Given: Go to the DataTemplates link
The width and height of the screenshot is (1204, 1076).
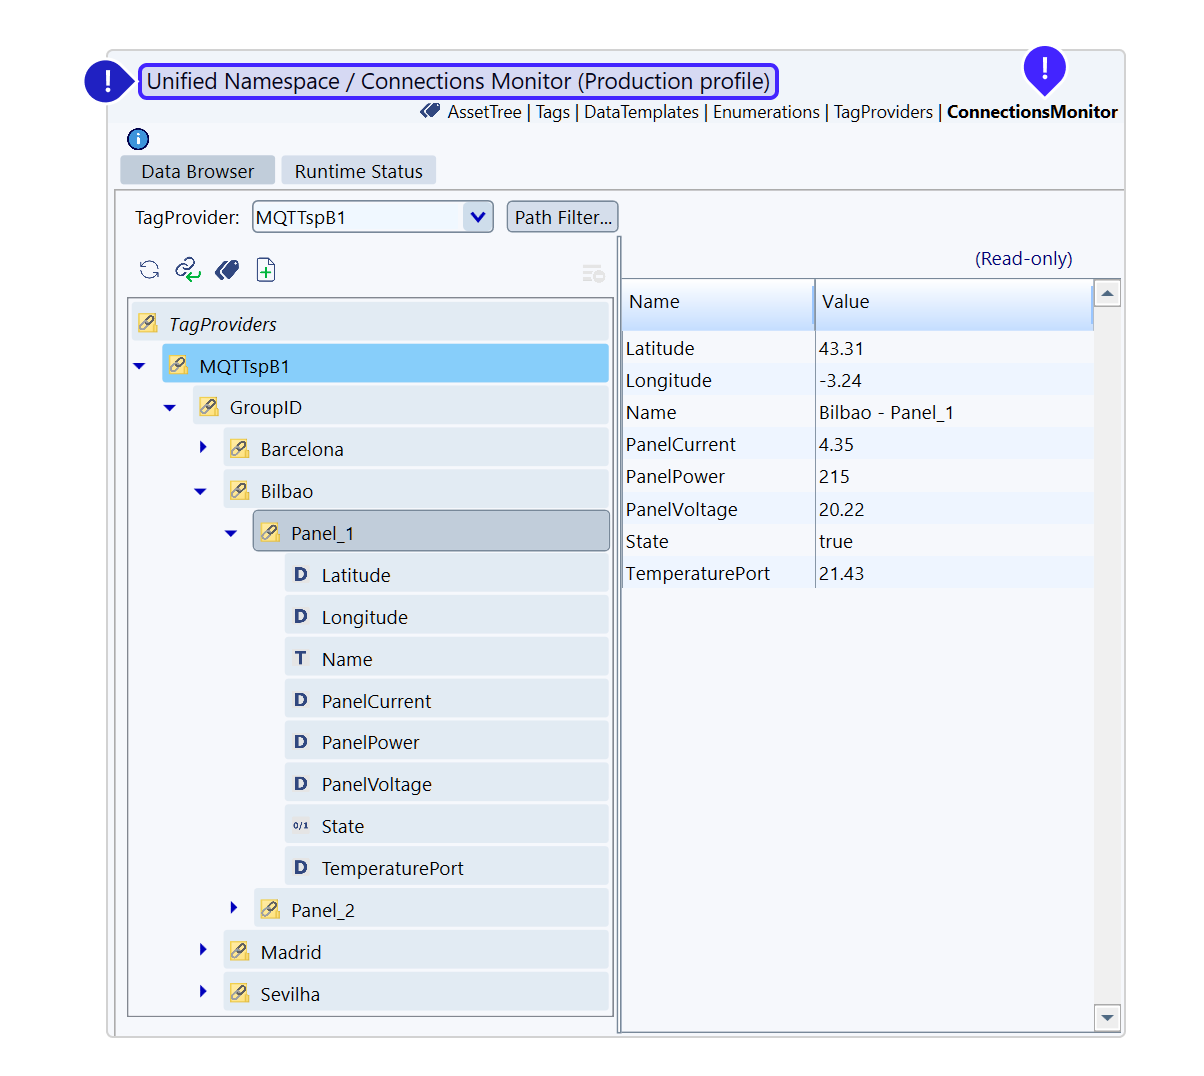Looking at the screenshot, I should (x=641, y=112).
